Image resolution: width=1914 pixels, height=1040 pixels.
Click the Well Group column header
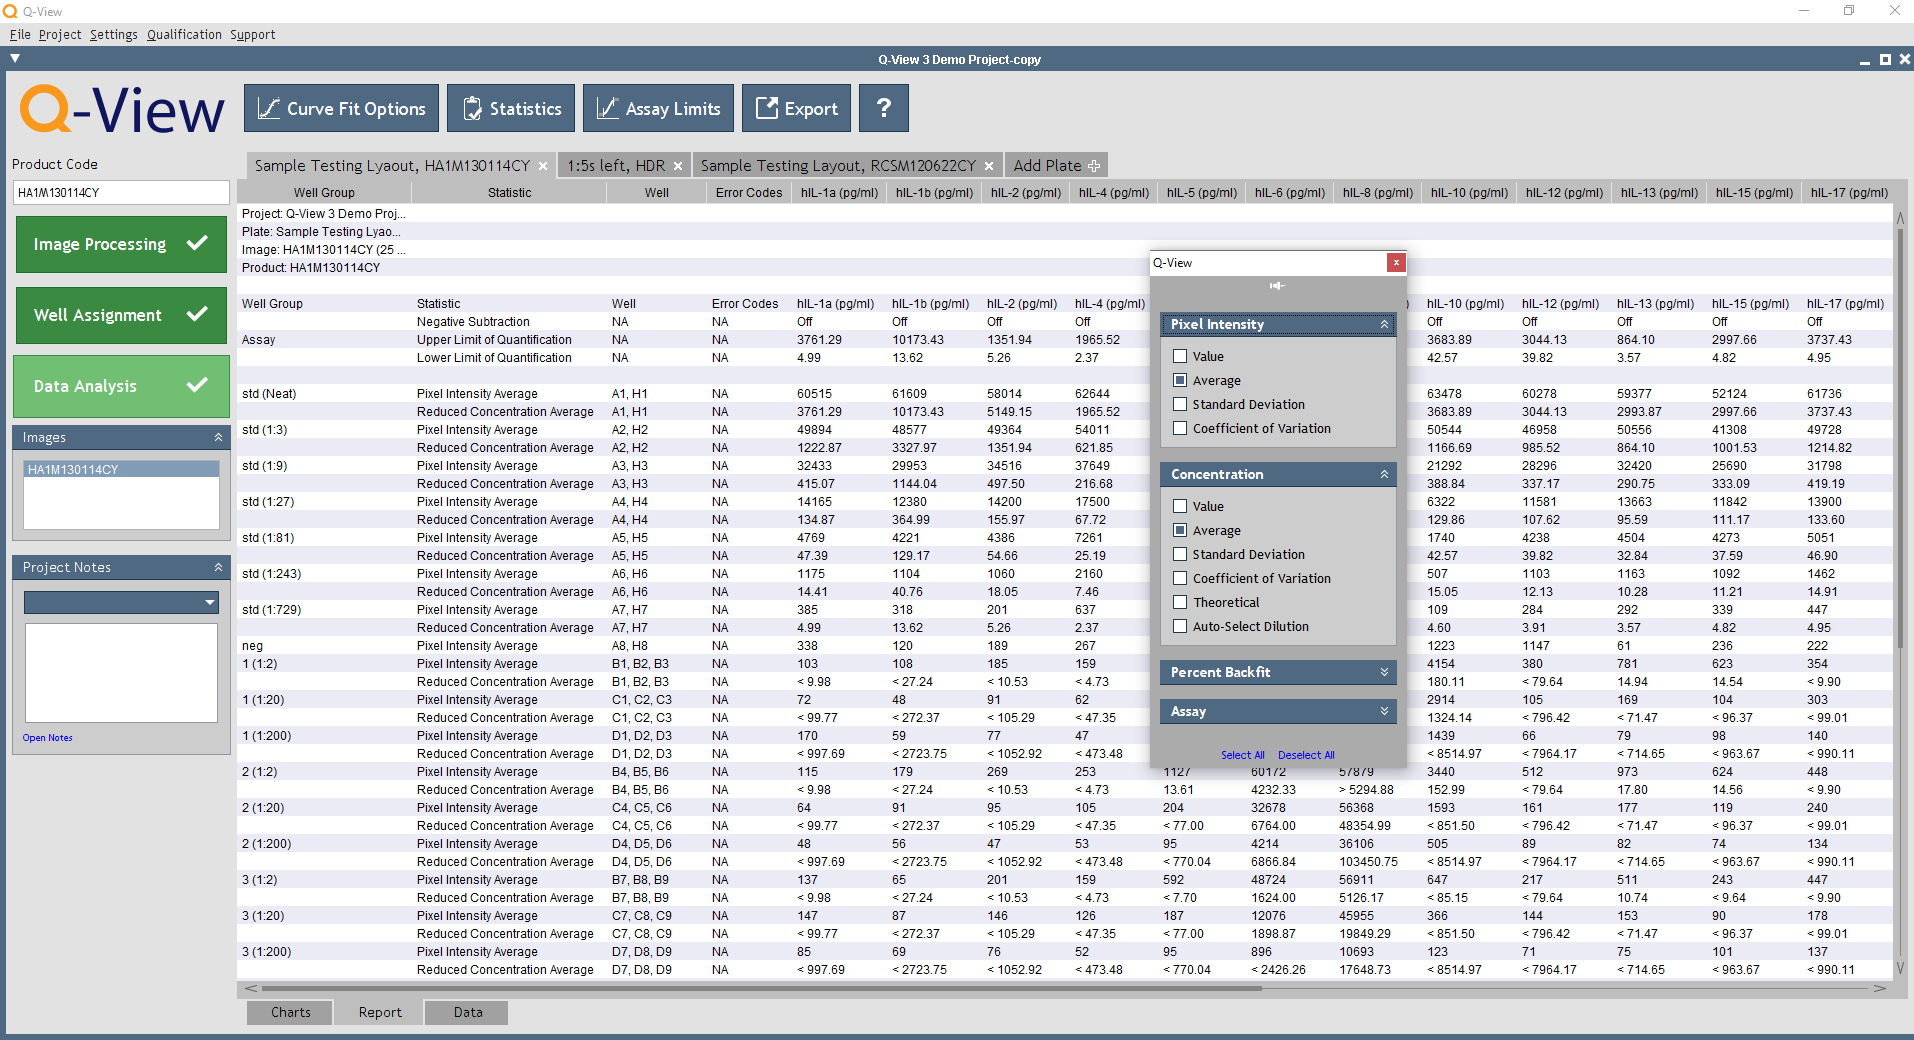point(324,192)
